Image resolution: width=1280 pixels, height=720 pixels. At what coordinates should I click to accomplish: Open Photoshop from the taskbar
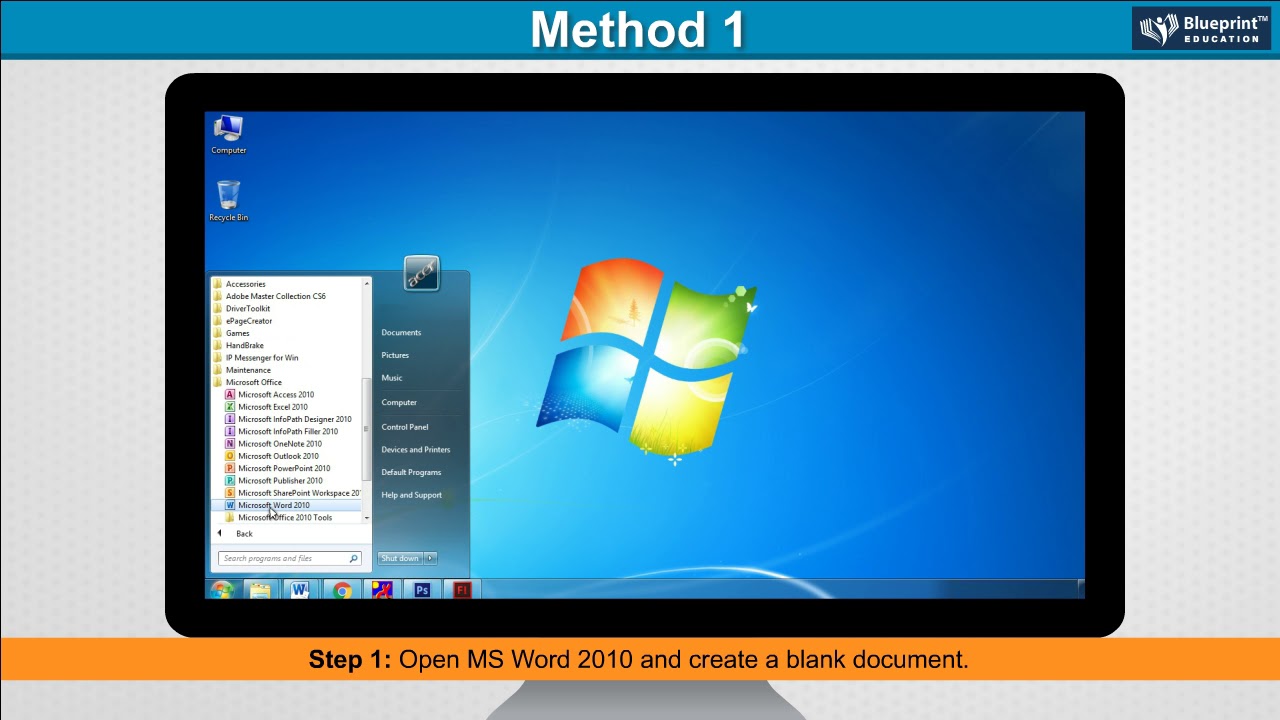421,590
